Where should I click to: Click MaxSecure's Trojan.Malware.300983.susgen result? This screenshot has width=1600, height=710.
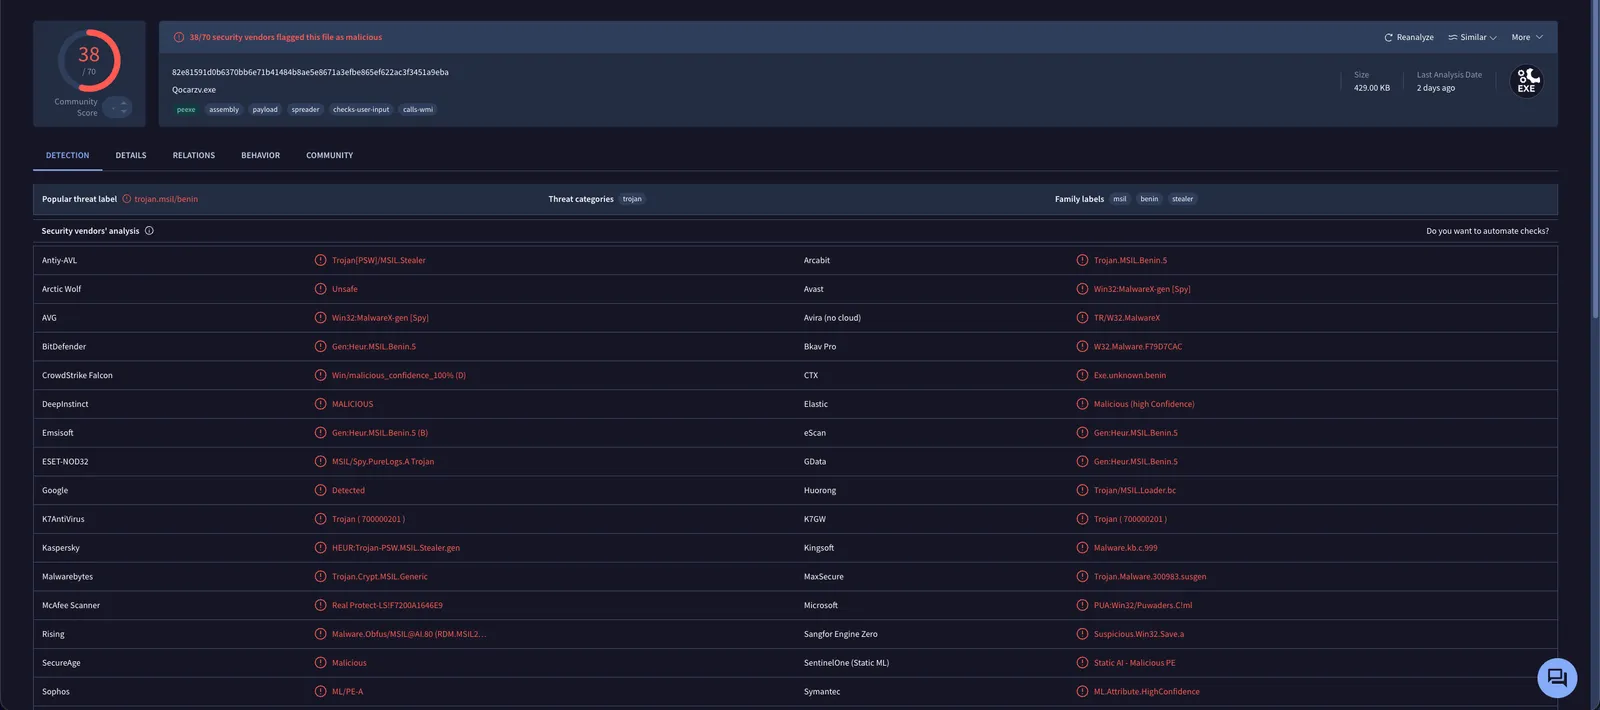pyautogui.click(x=1150, y=577)
